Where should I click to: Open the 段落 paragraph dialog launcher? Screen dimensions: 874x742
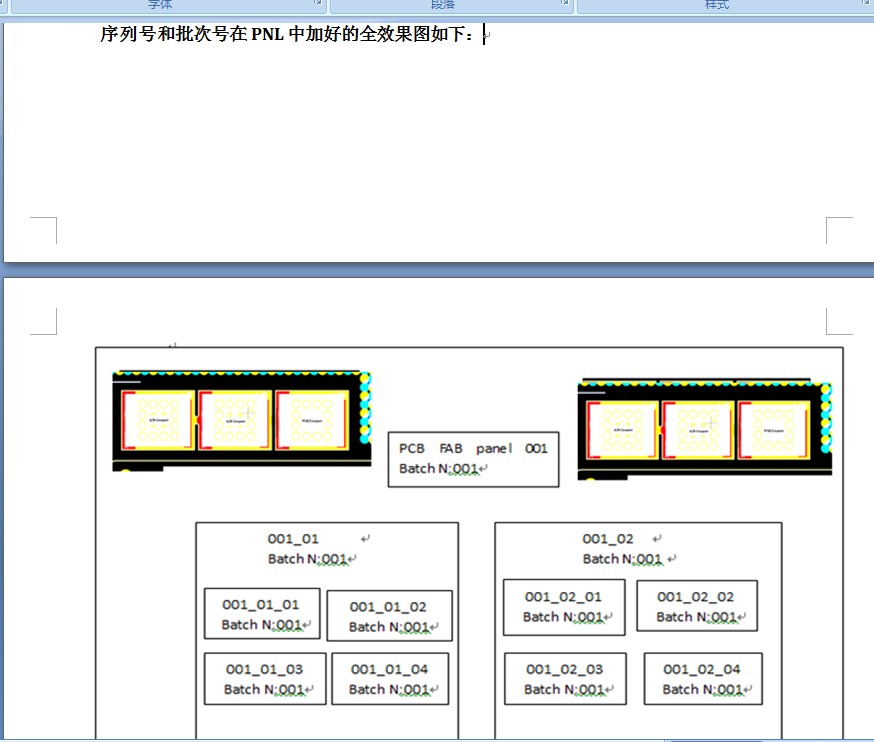click(565, 3)
